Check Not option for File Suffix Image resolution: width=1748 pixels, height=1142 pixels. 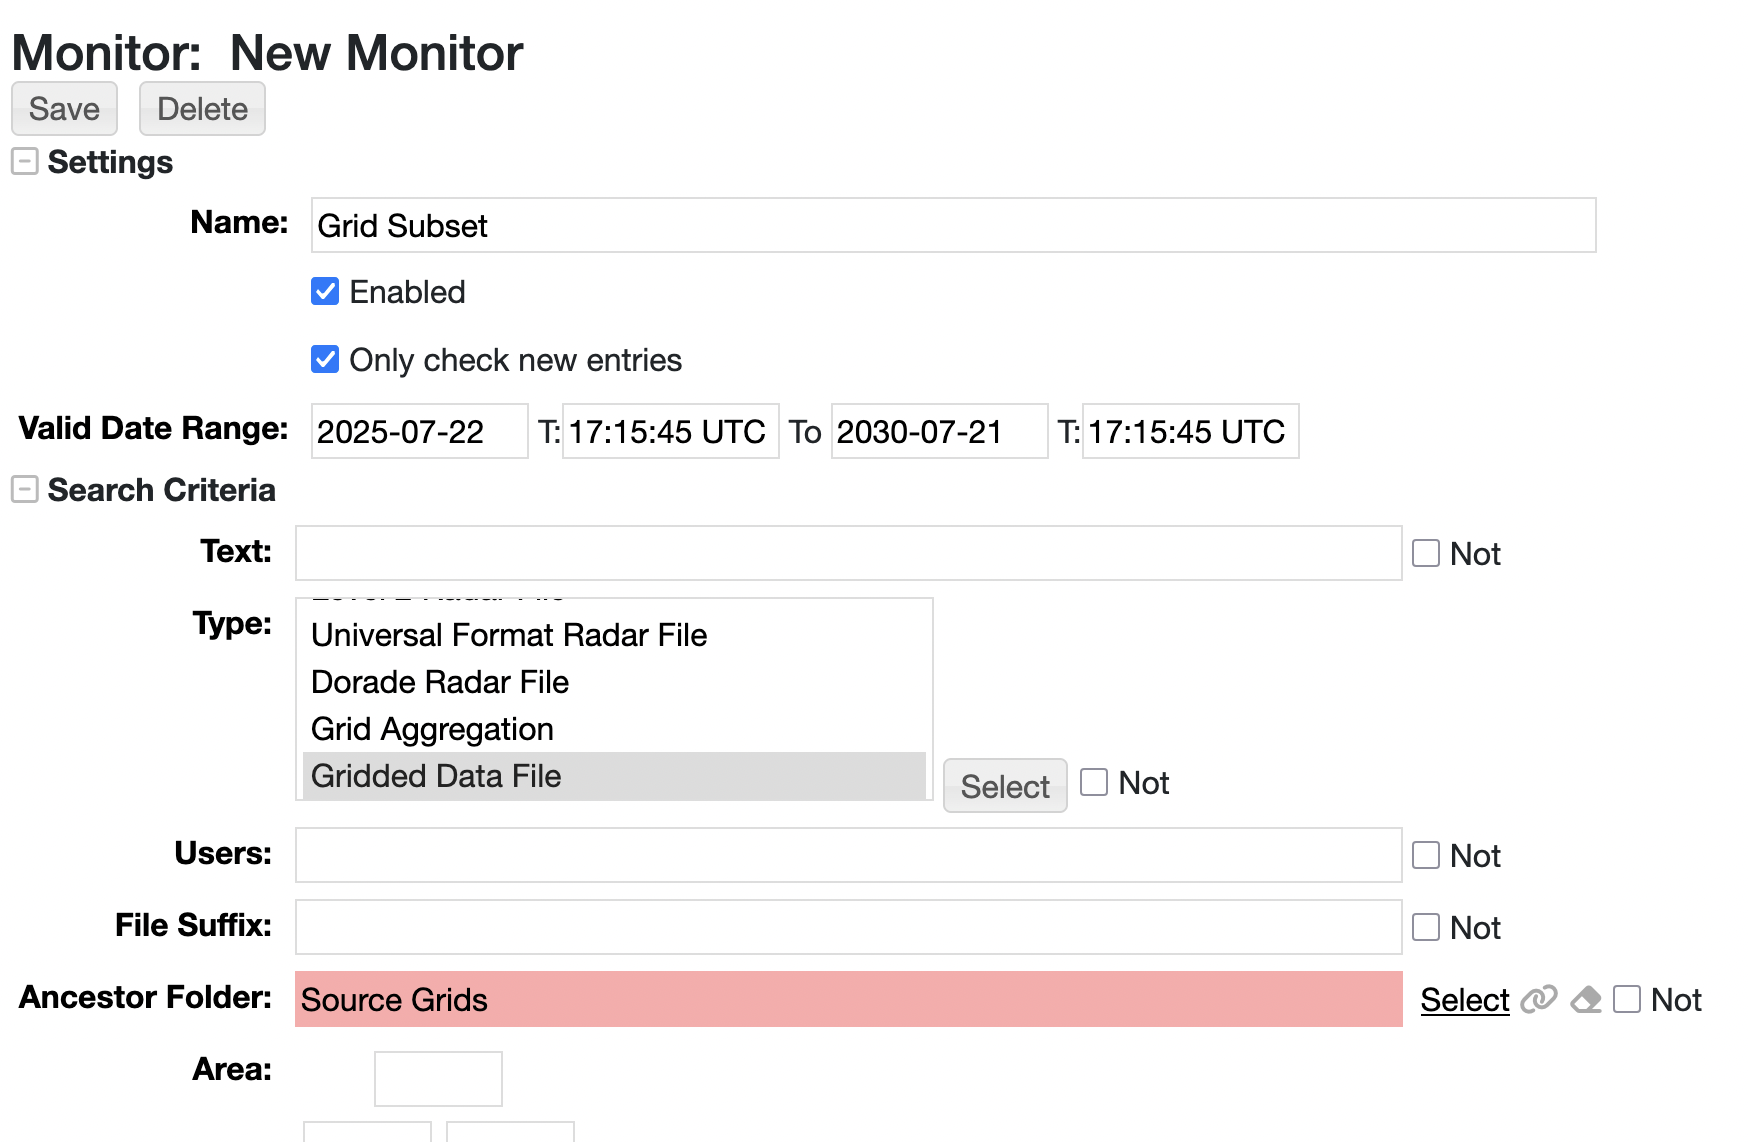coord(1425,927)
